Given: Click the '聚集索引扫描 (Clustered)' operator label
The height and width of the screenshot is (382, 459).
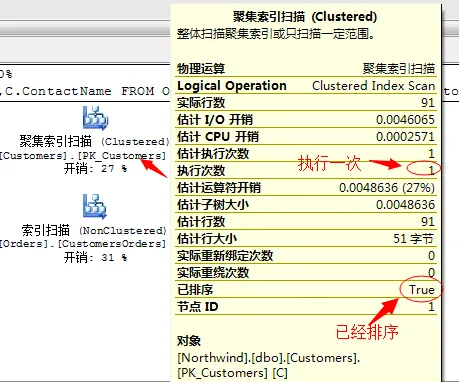Looking at the screenshot, I should tap(94, 142).
